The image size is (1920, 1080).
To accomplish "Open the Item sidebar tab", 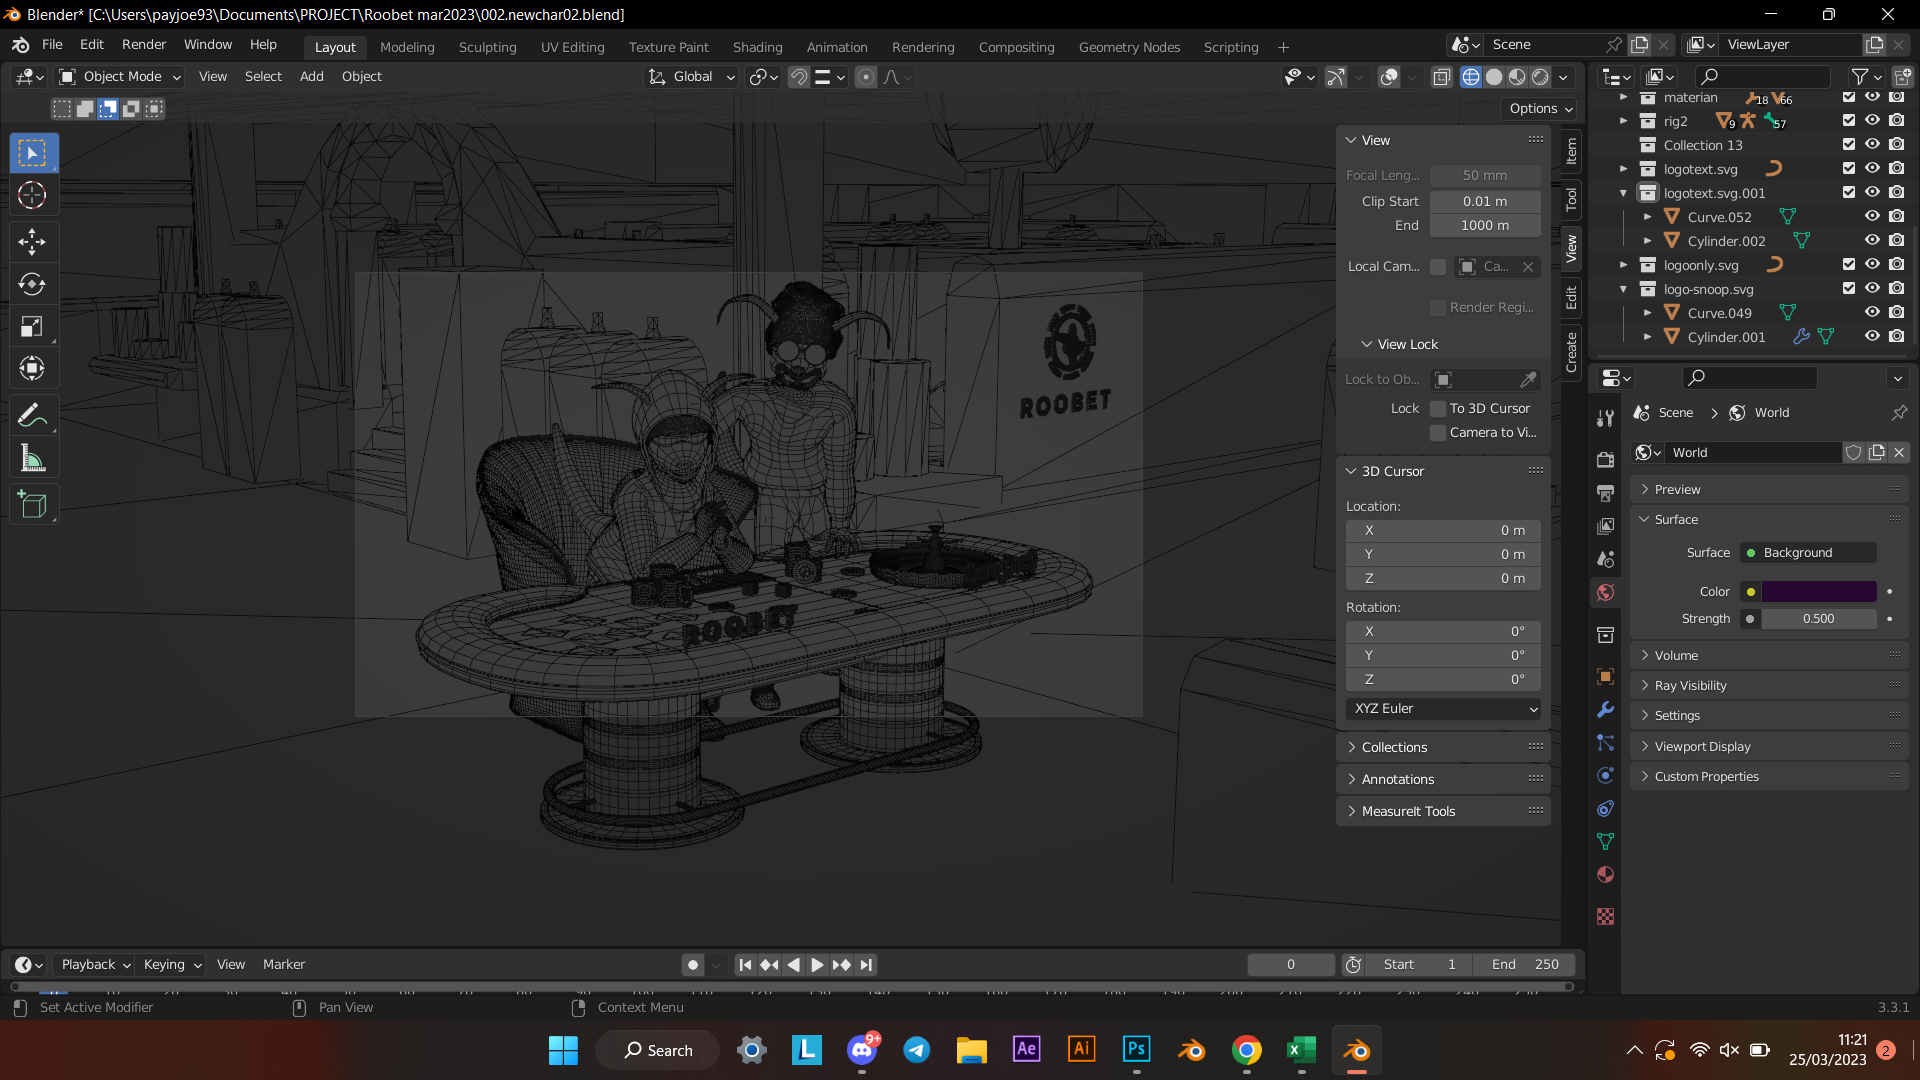I will (x=1571, y=151).
